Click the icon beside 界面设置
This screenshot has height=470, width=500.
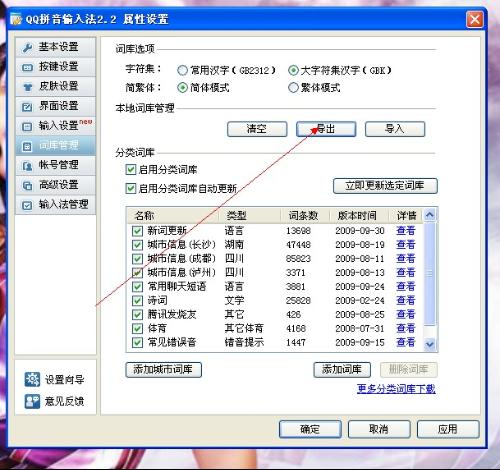click(27, 107)
